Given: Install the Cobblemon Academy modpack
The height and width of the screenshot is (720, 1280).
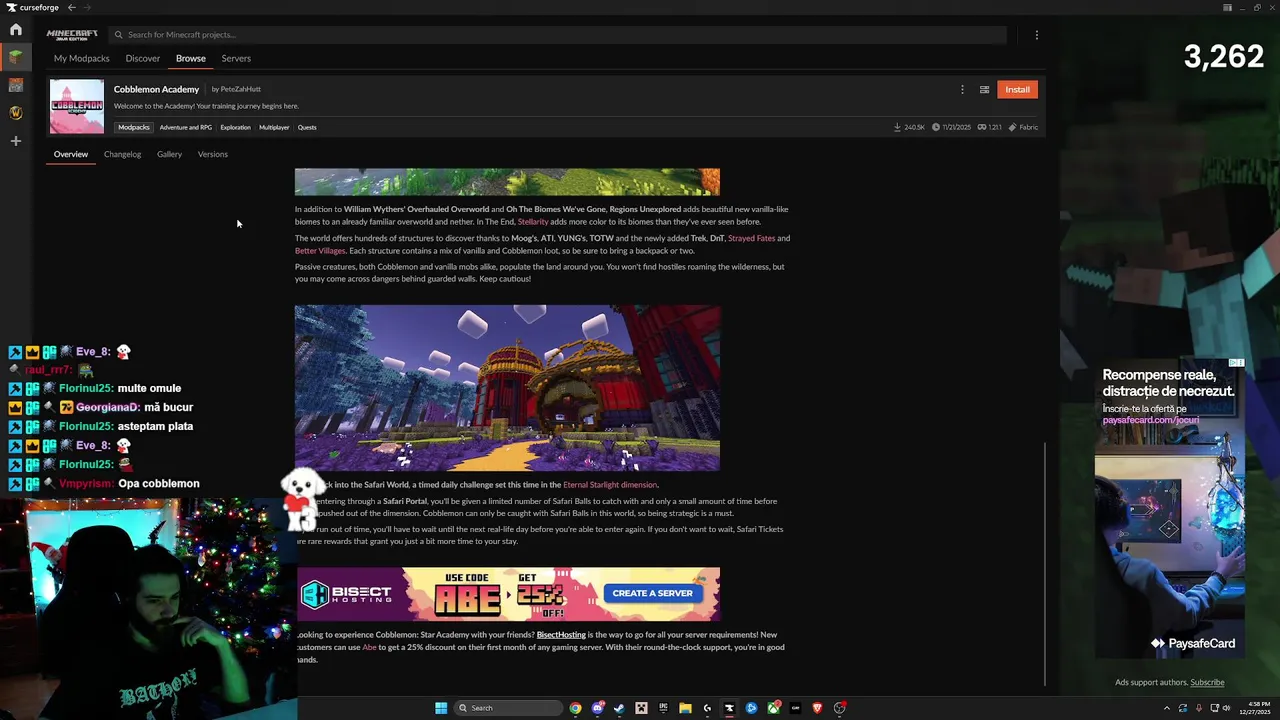Looking at the screenshot, I should pos(1017,89).
